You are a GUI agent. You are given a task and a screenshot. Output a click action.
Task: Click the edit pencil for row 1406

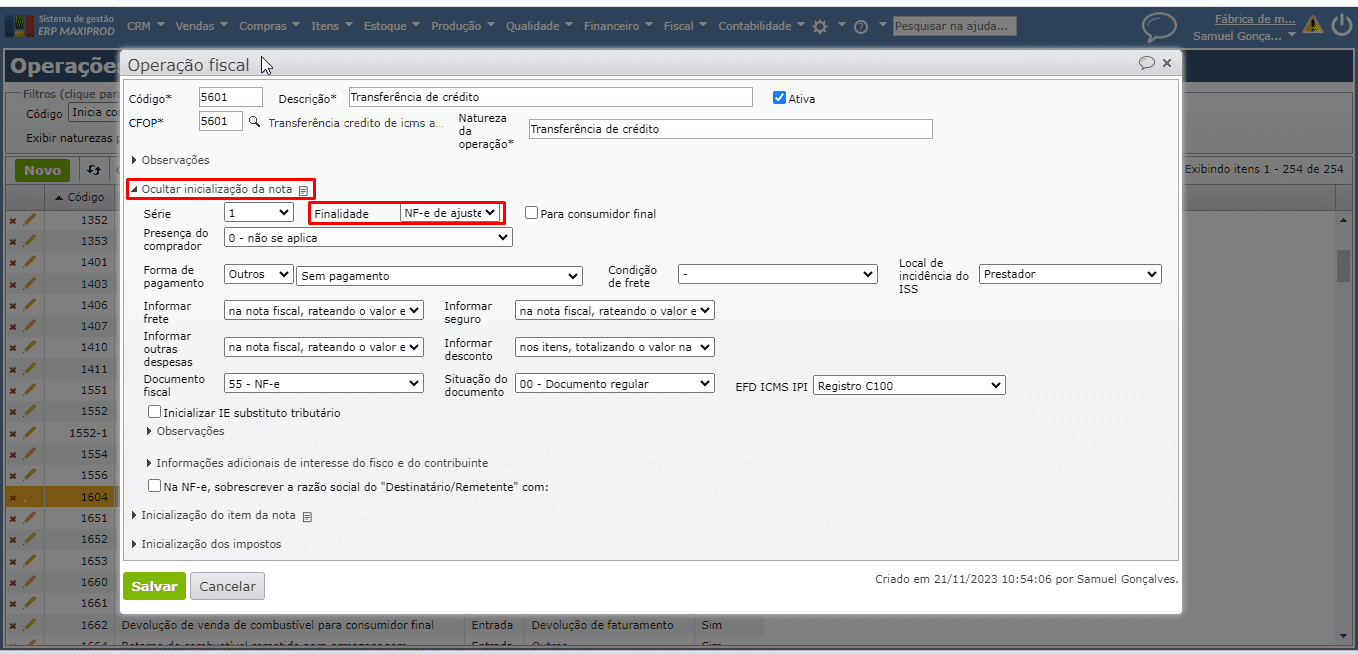(29, 305)
